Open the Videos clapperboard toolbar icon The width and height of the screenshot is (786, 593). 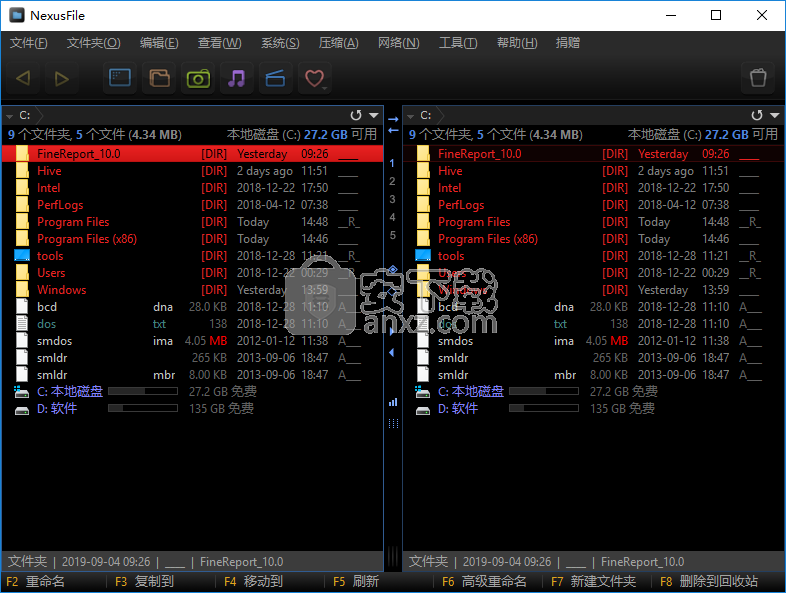coord(275,78)
